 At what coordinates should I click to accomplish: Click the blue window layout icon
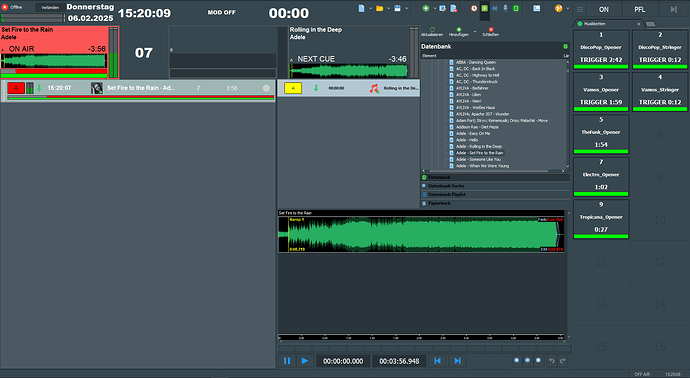tap(536, 8)
